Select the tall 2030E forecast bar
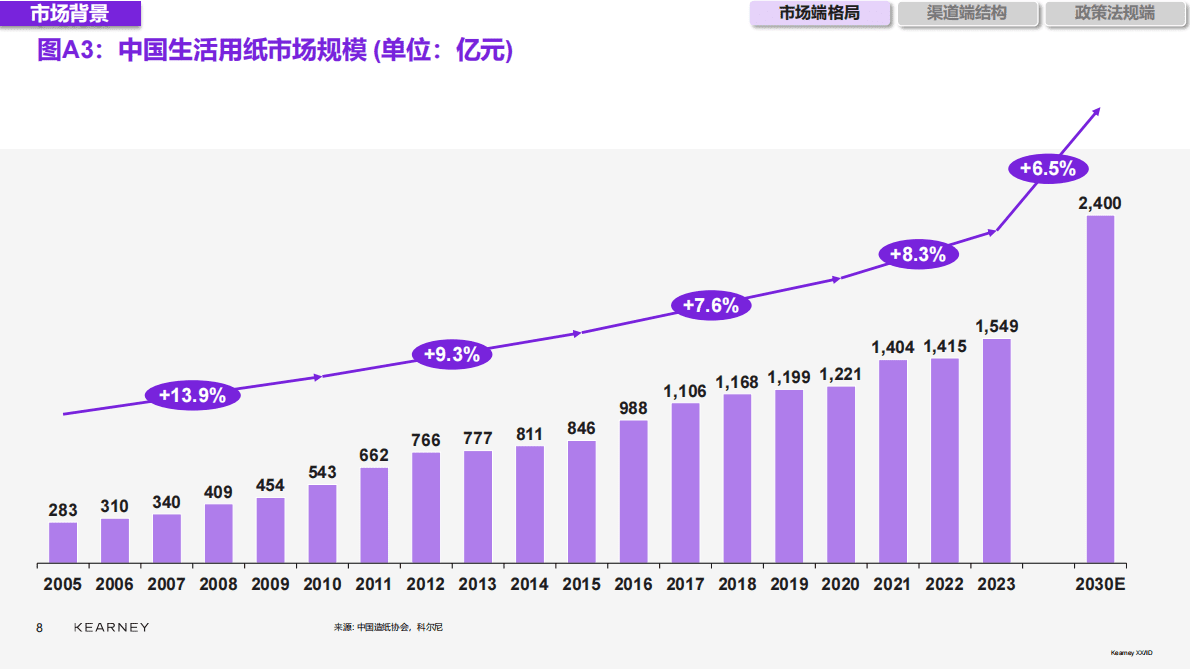The height and width of the screenshot is (669, 1190). point(1098,390)
